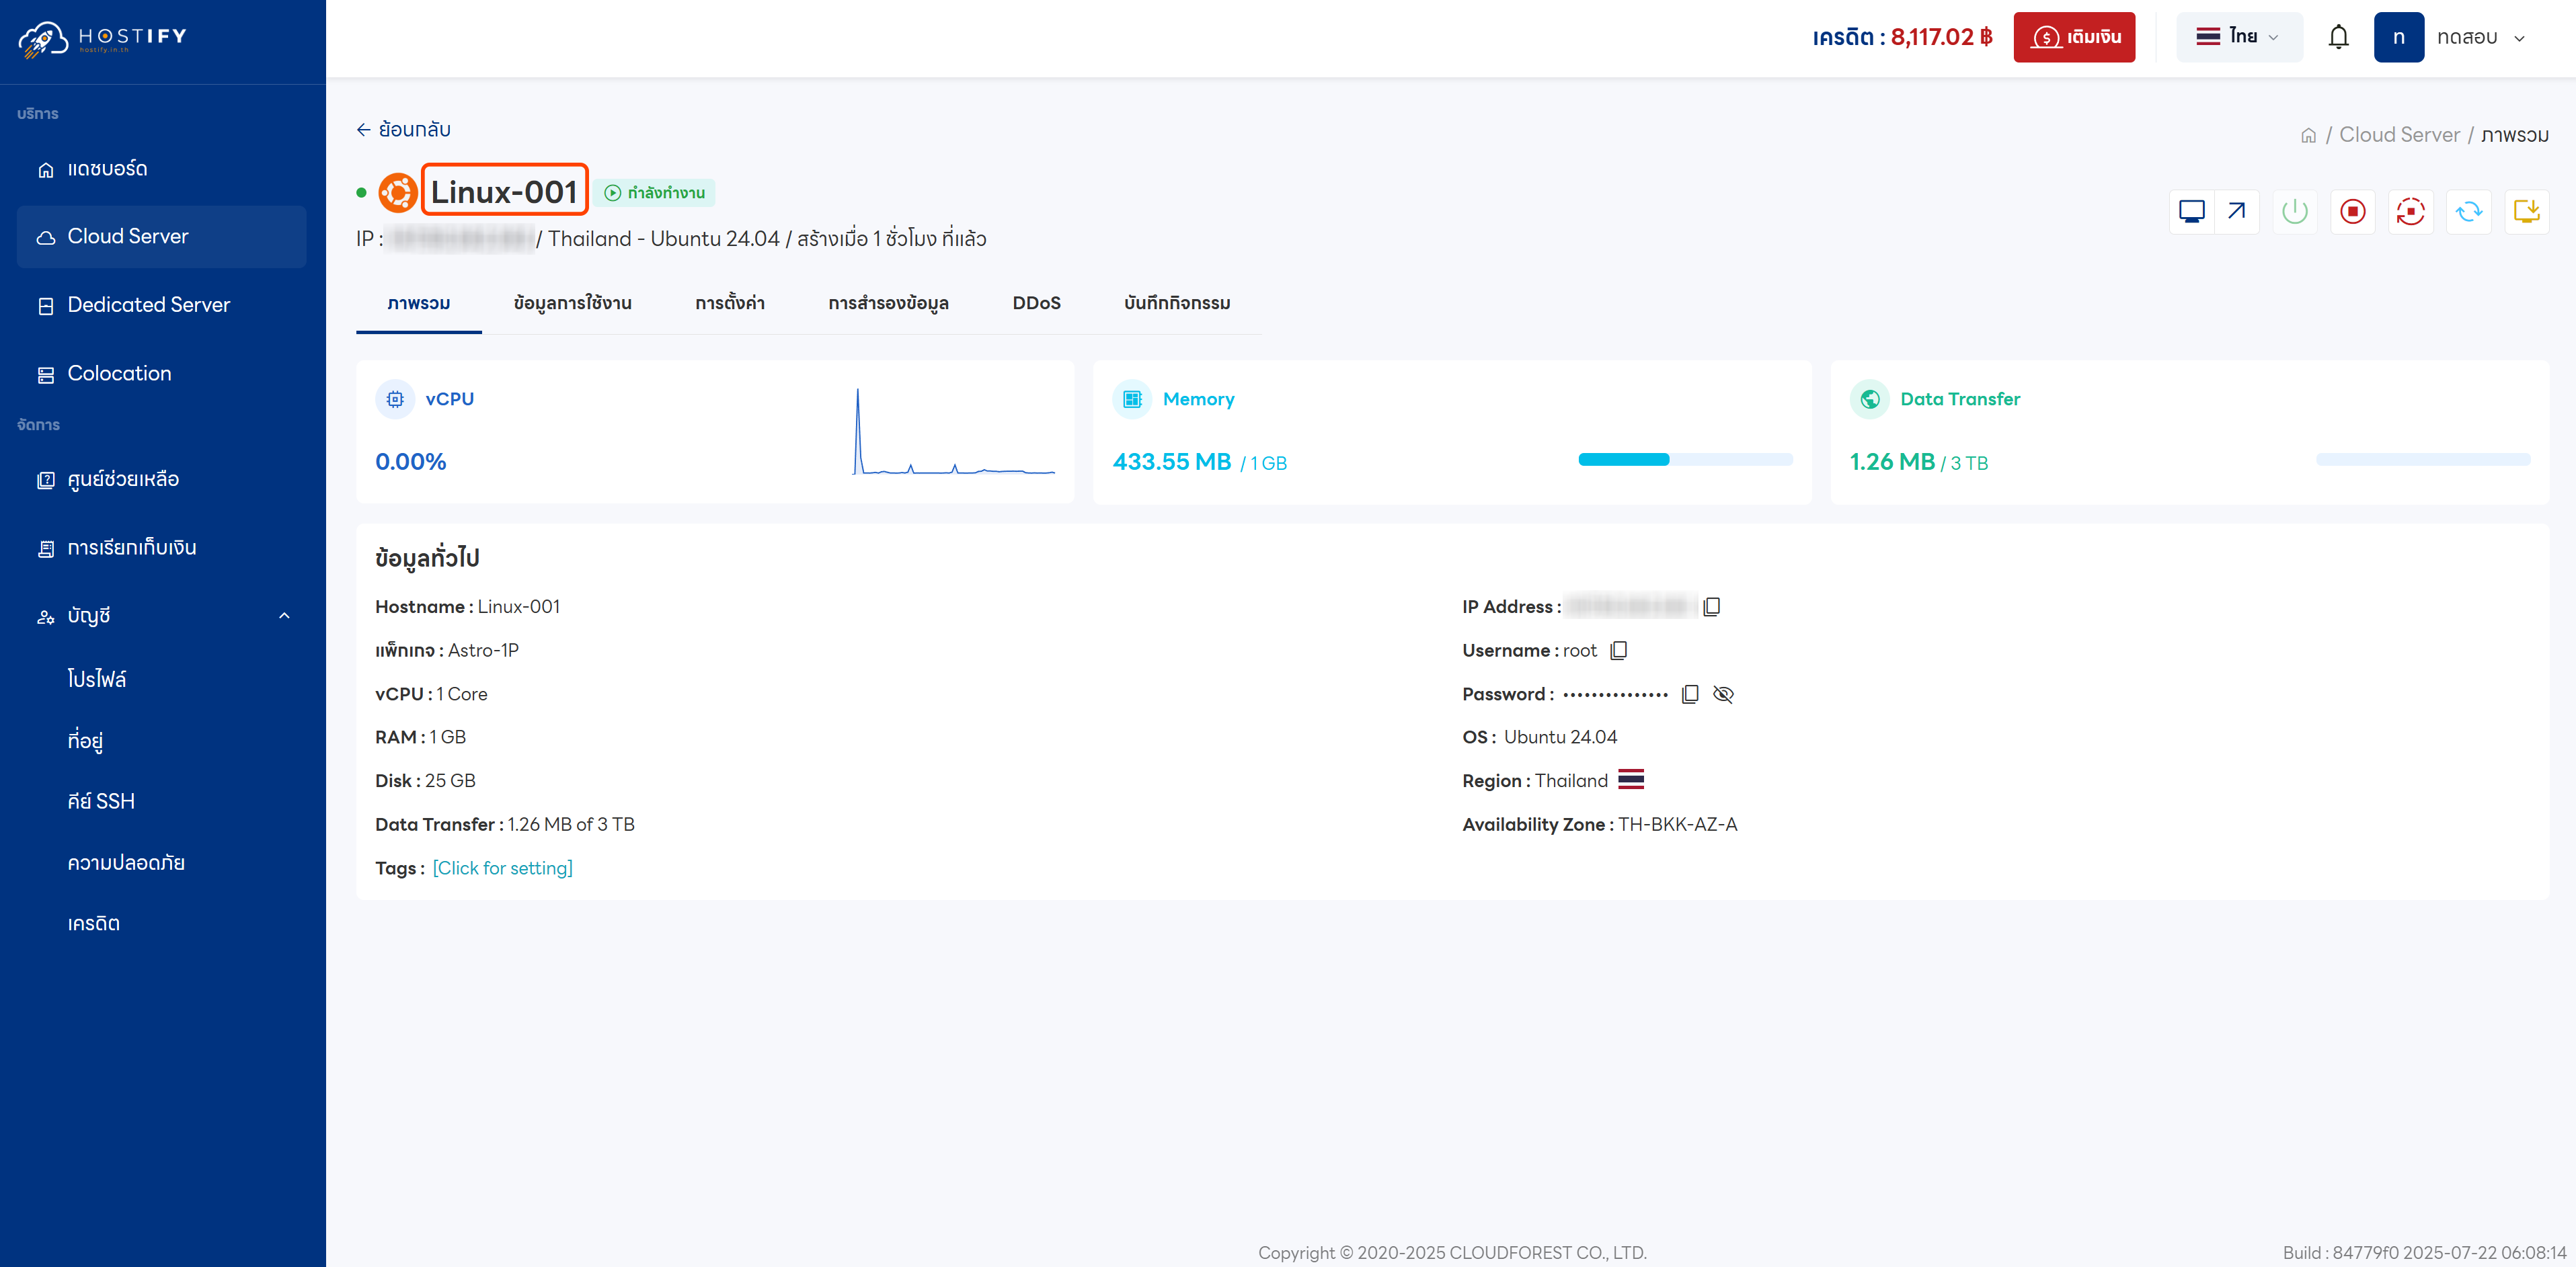The image size is (2576, 1267).
Task: Open ศูนย์ช่วยเหลือ help center
Action: pos(162,480)
